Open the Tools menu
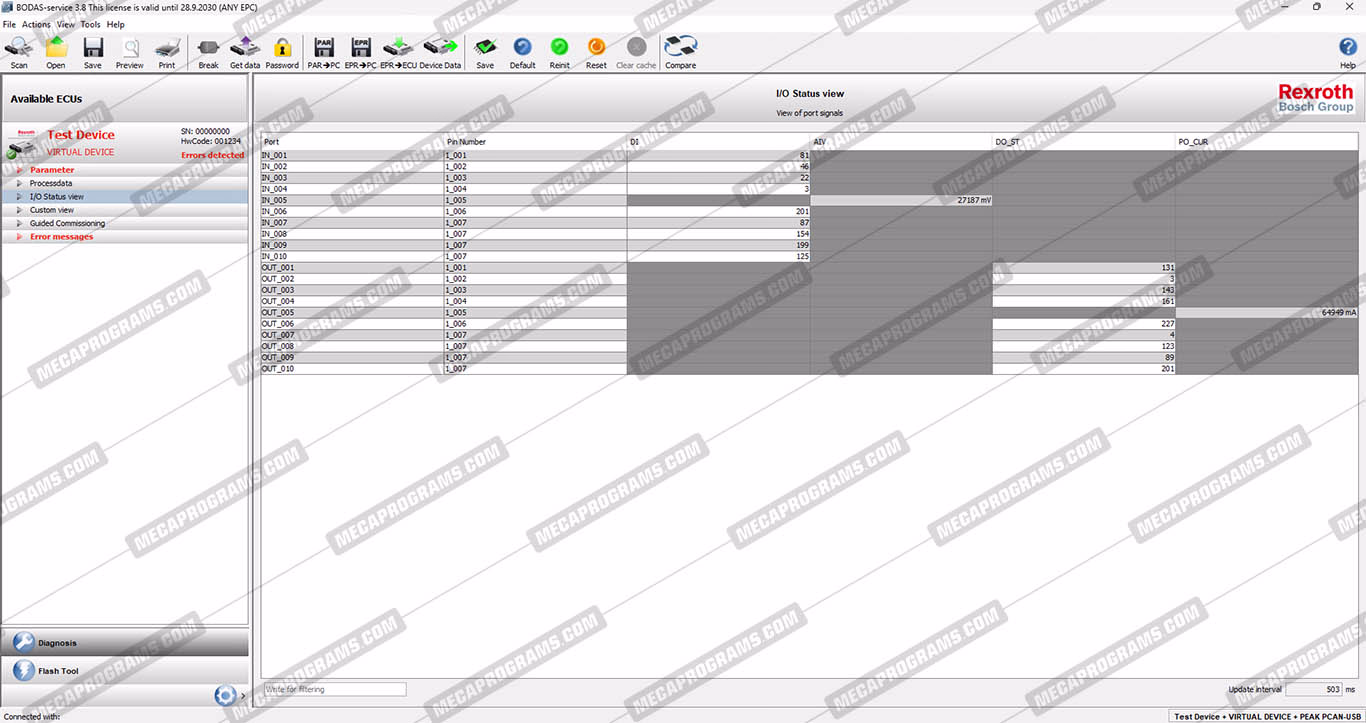 (x=90, y=24)
